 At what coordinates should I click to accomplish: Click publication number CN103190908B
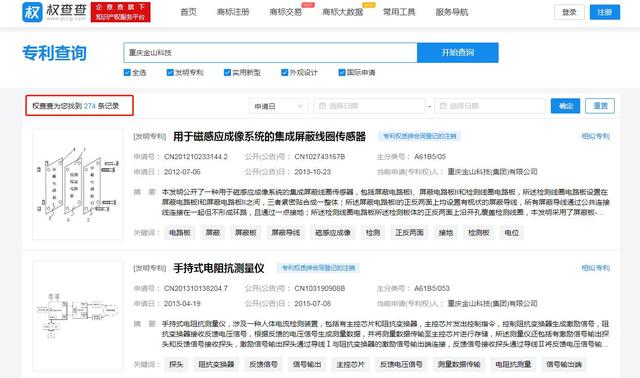(x=320, y=289)
